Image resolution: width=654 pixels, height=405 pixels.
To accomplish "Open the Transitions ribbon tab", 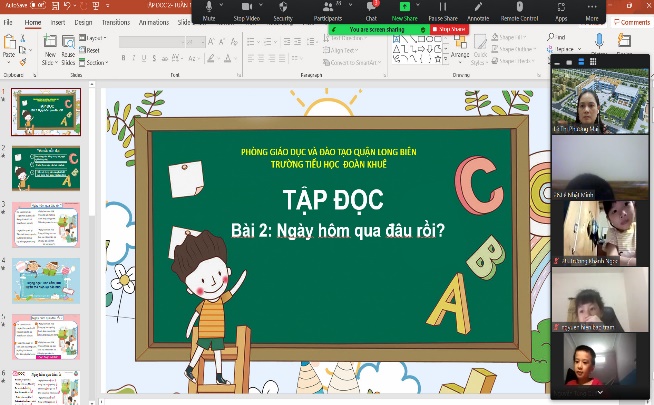I will pos(115,21).
